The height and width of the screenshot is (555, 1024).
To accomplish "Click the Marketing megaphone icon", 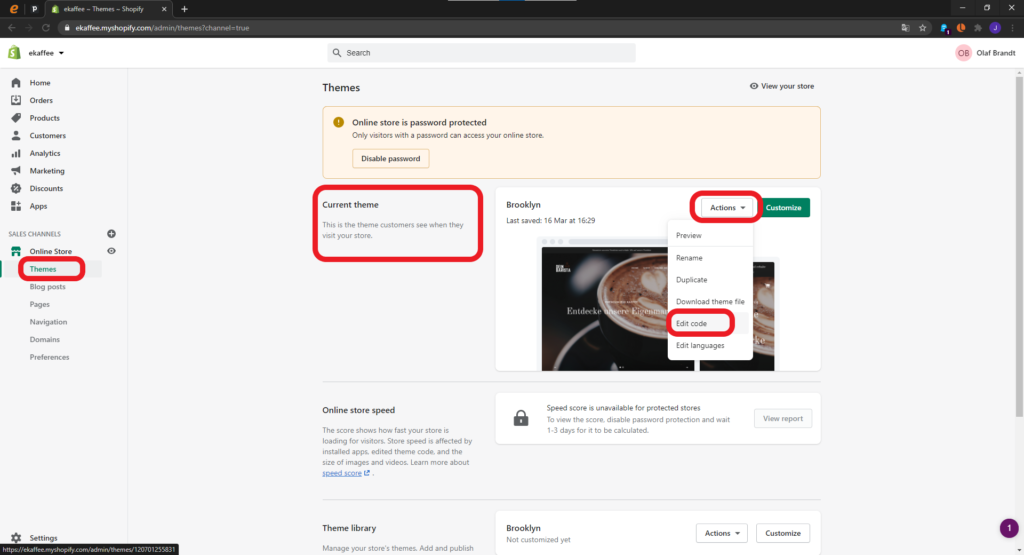I will pyautogui.click(x=16, y=170).
